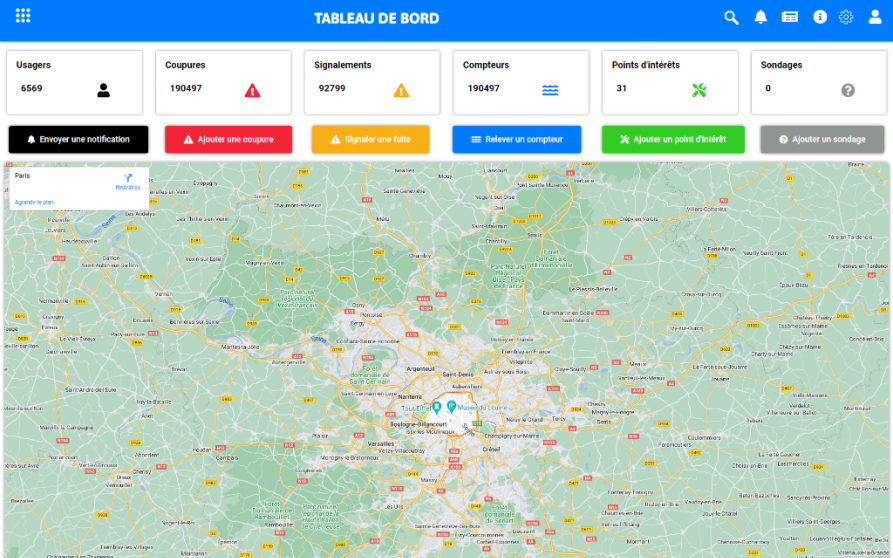
Task: Click Ajouter un point d'intérêt button
Action: [x=673, y=140]
